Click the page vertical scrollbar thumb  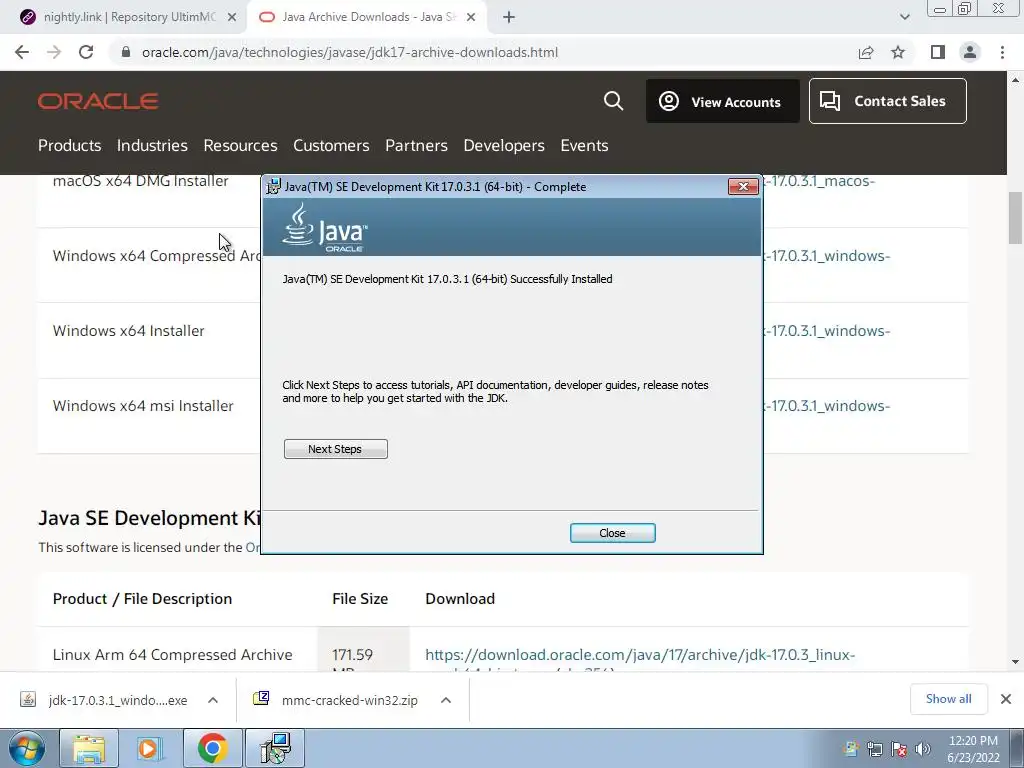tap(1015, 217)
